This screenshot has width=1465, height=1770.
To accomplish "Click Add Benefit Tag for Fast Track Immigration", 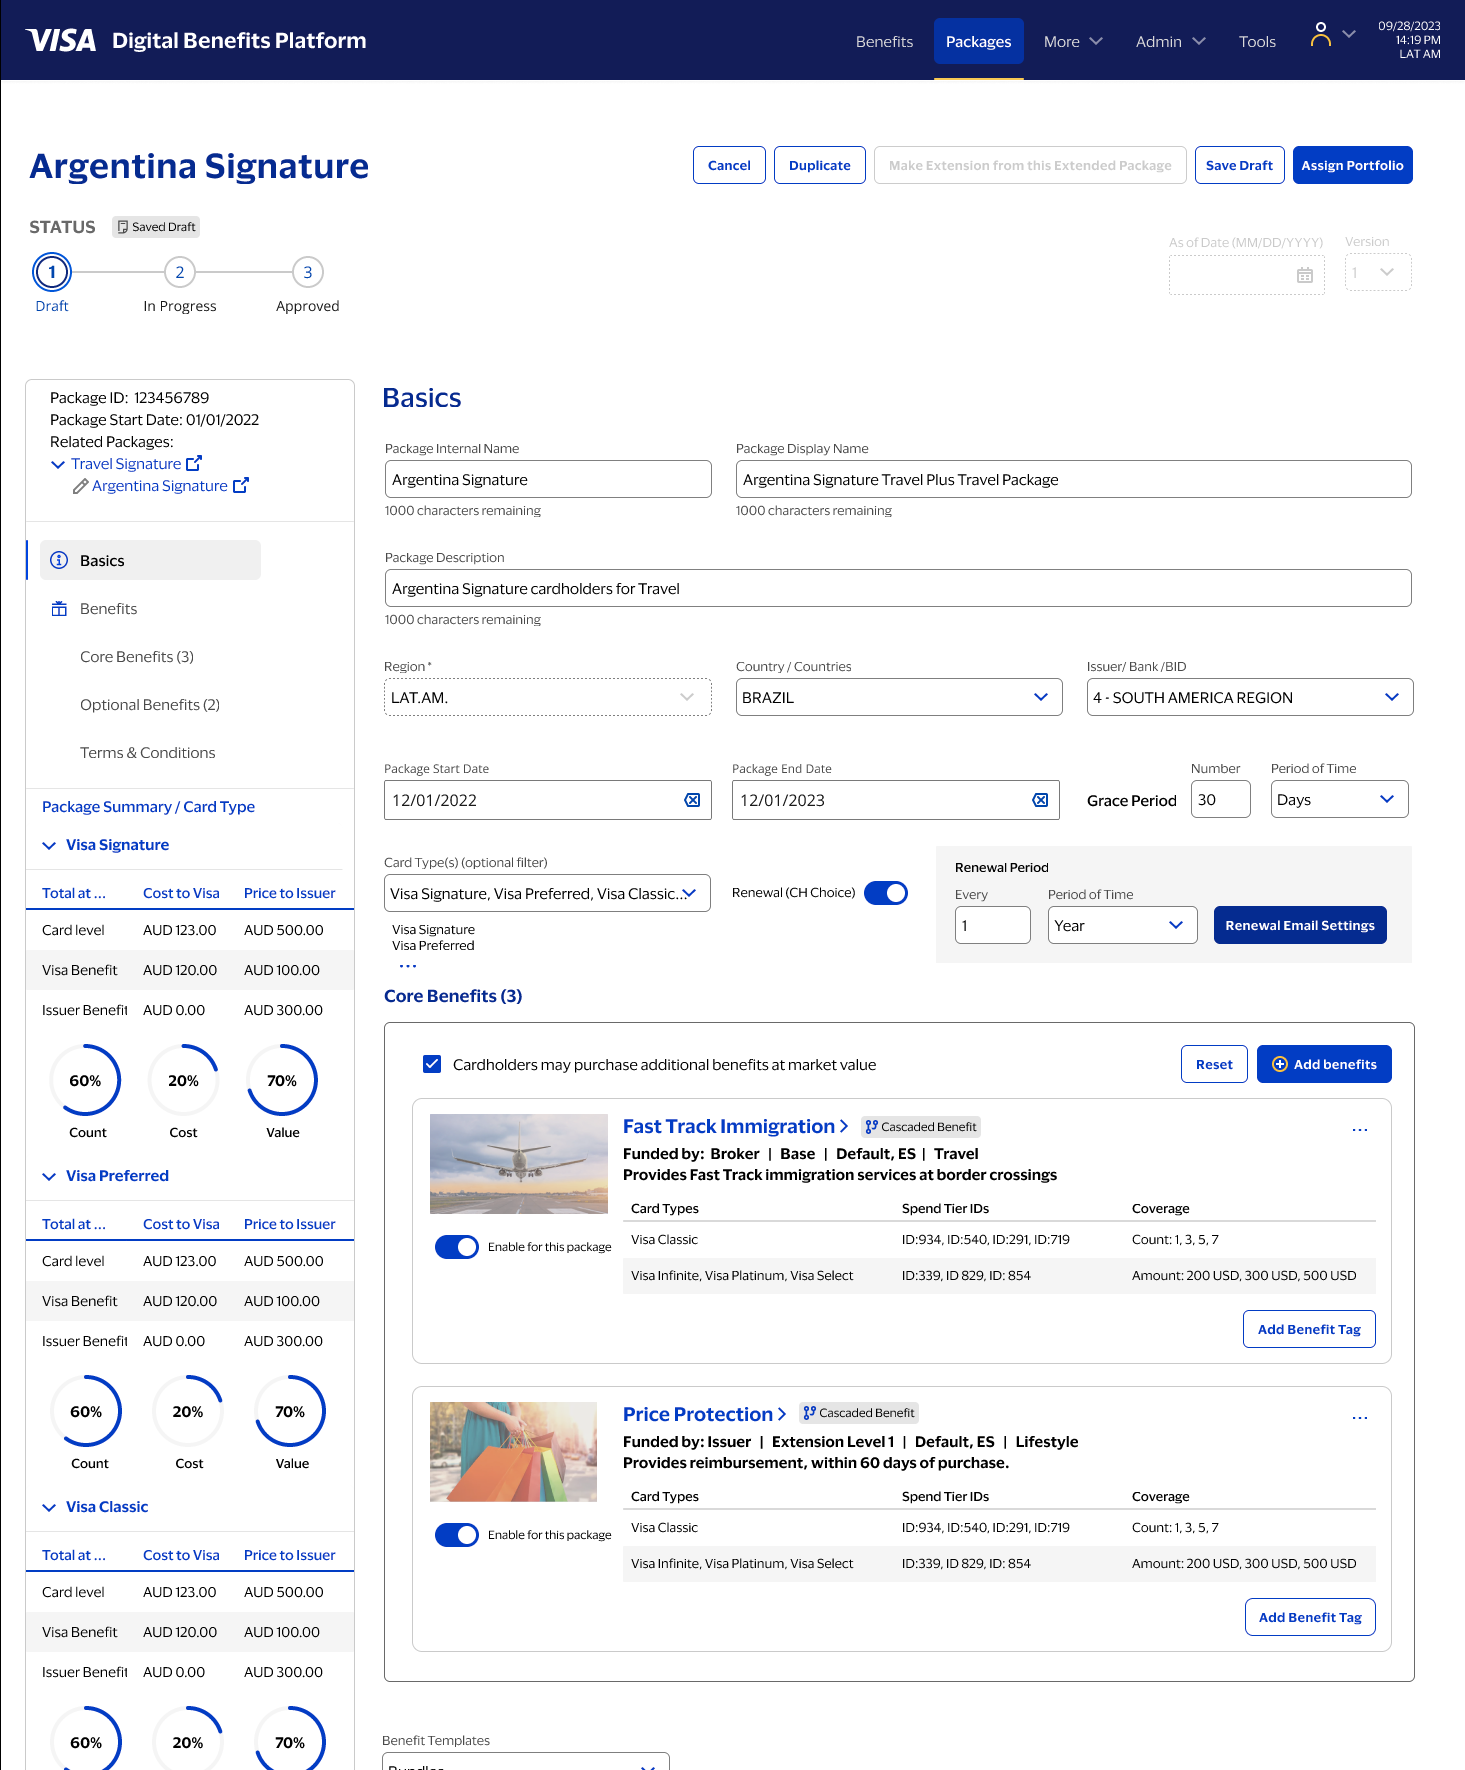I will click(x=1309, y=1329).
